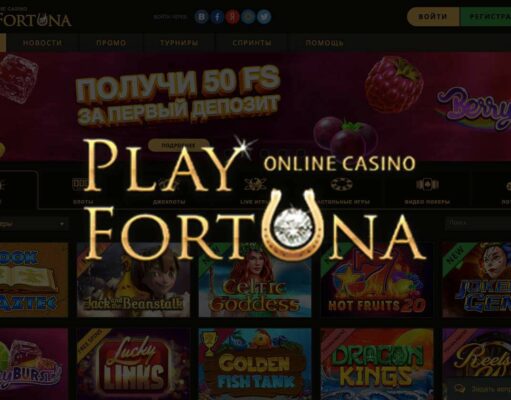The width and height of the screenshot is (511, 400).
Task: Click the red Yandex login icon
Action: 232,17
